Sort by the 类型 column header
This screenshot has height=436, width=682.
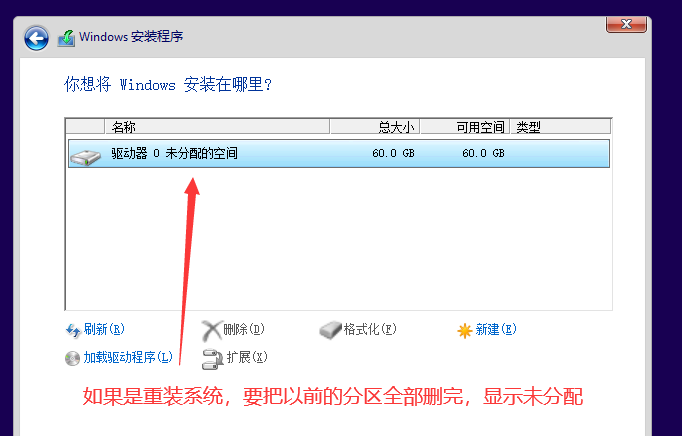point(560,127)
